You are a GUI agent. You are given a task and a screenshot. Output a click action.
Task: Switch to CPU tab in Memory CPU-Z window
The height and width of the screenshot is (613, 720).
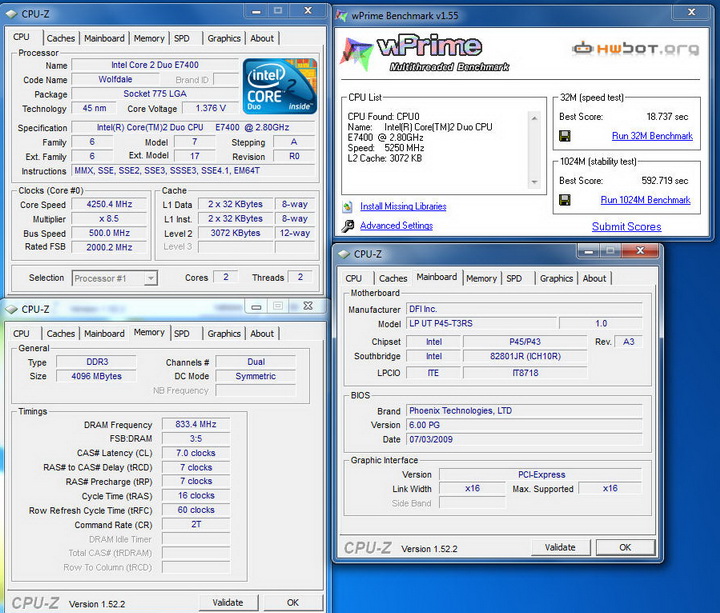pyautogui.click(x=21, y=334)
